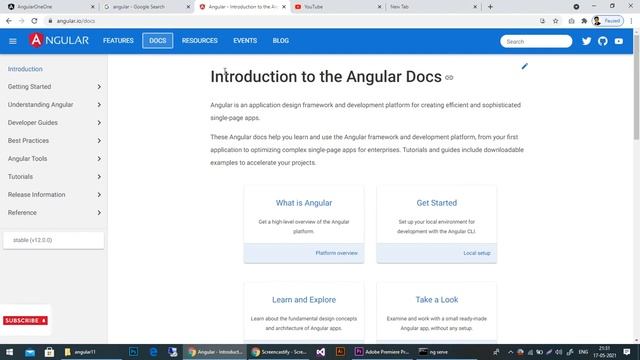Open the stable (v12.0.0) version dropdown

click(x=53, y=240)
